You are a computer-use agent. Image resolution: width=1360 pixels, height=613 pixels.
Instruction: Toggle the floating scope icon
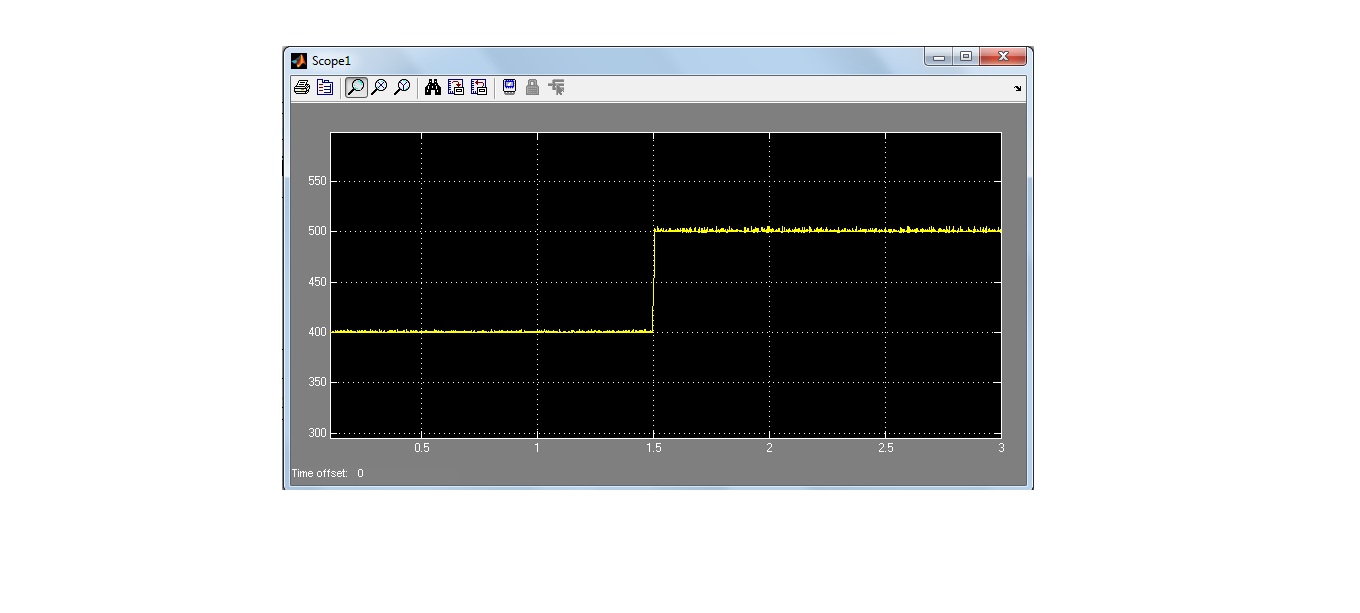(x=509, y=88)
